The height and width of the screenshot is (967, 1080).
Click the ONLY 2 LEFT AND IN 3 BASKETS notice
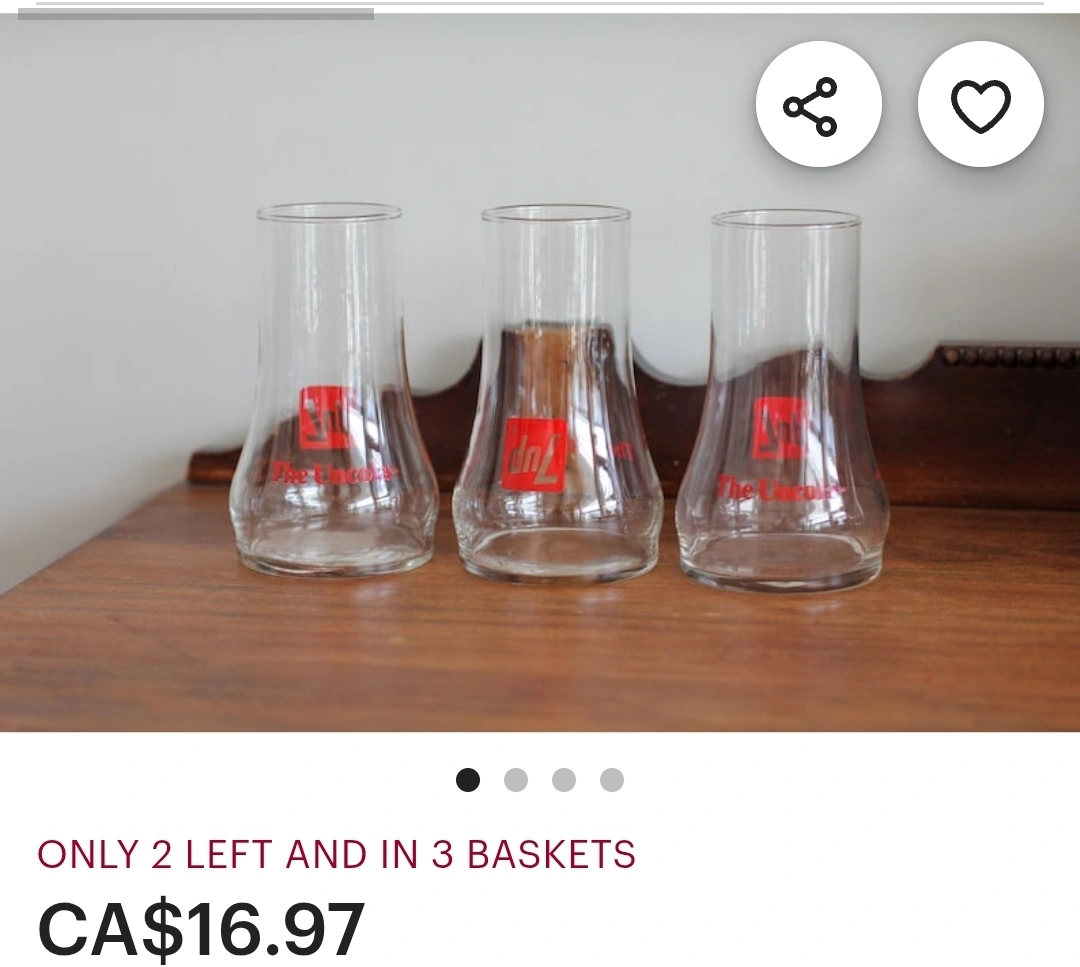coord(336,854)
